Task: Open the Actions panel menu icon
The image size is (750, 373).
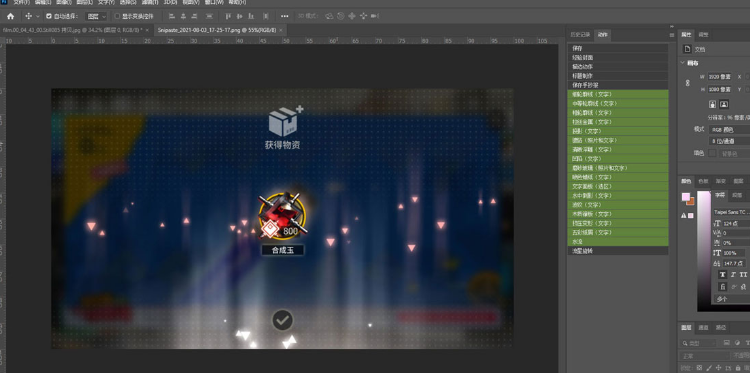Action: pyautogui.click(x=672, y=35)
